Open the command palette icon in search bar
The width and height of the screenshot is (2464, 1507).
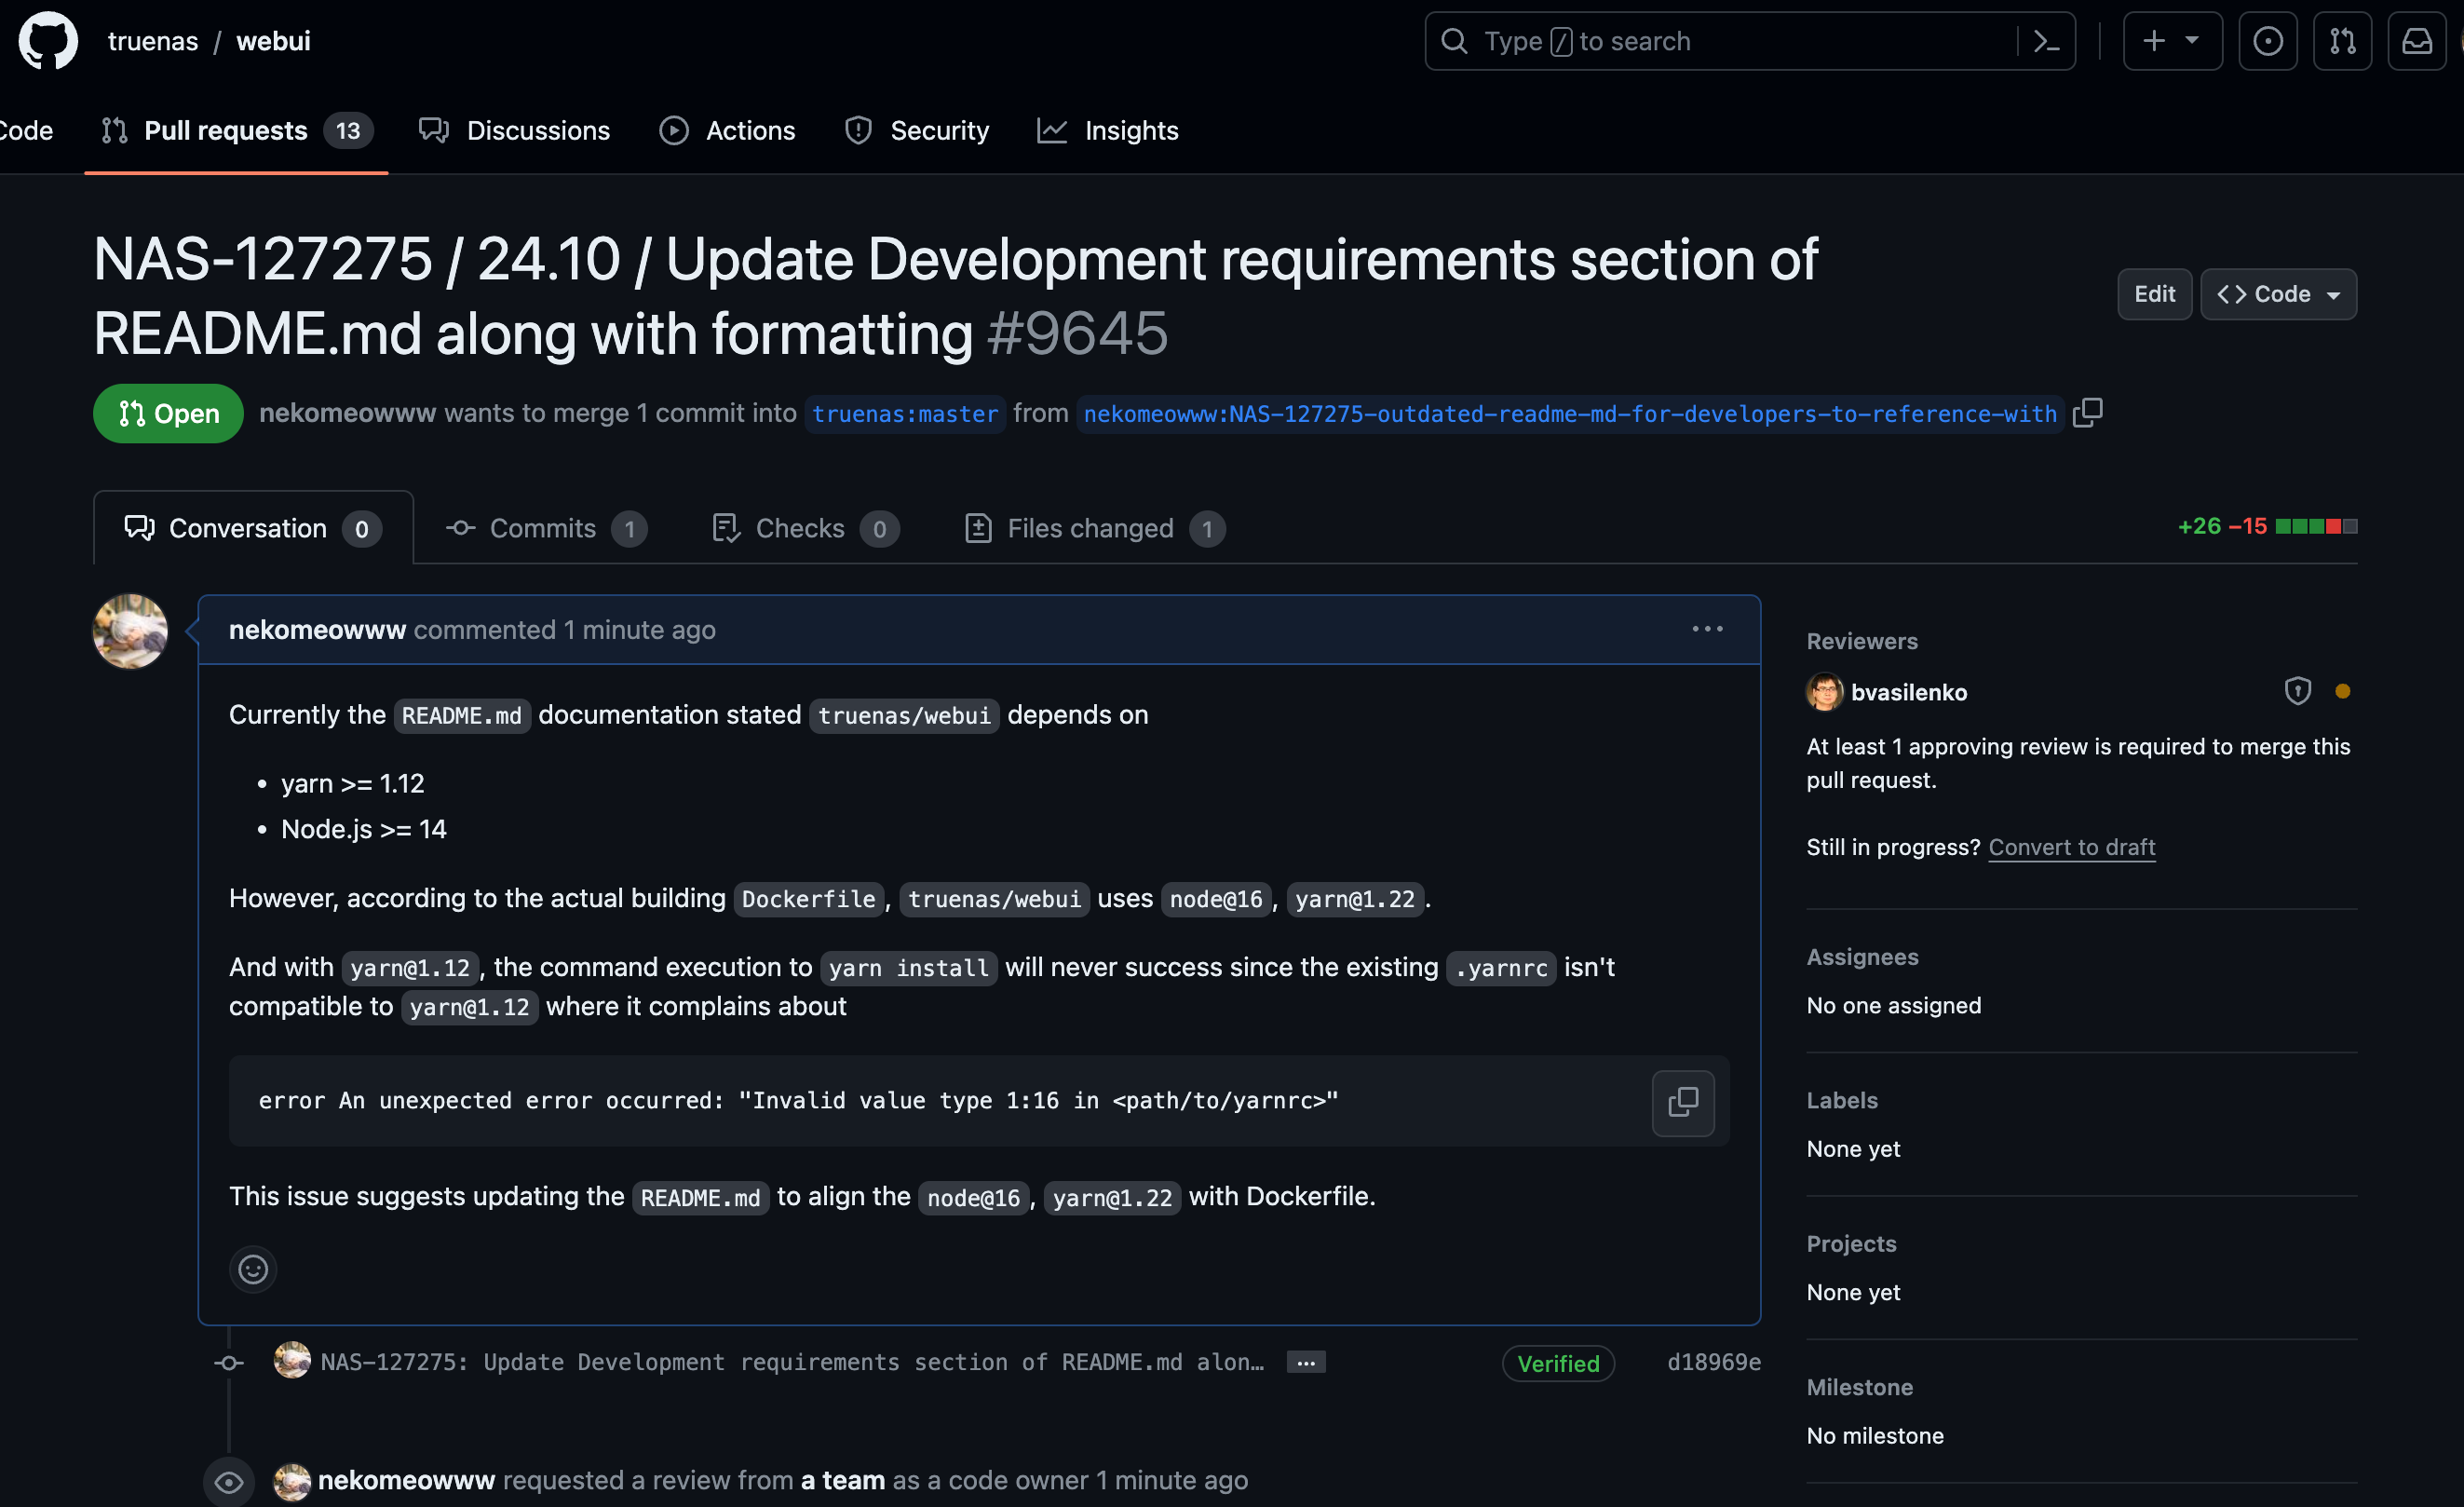click(2046, 41)
